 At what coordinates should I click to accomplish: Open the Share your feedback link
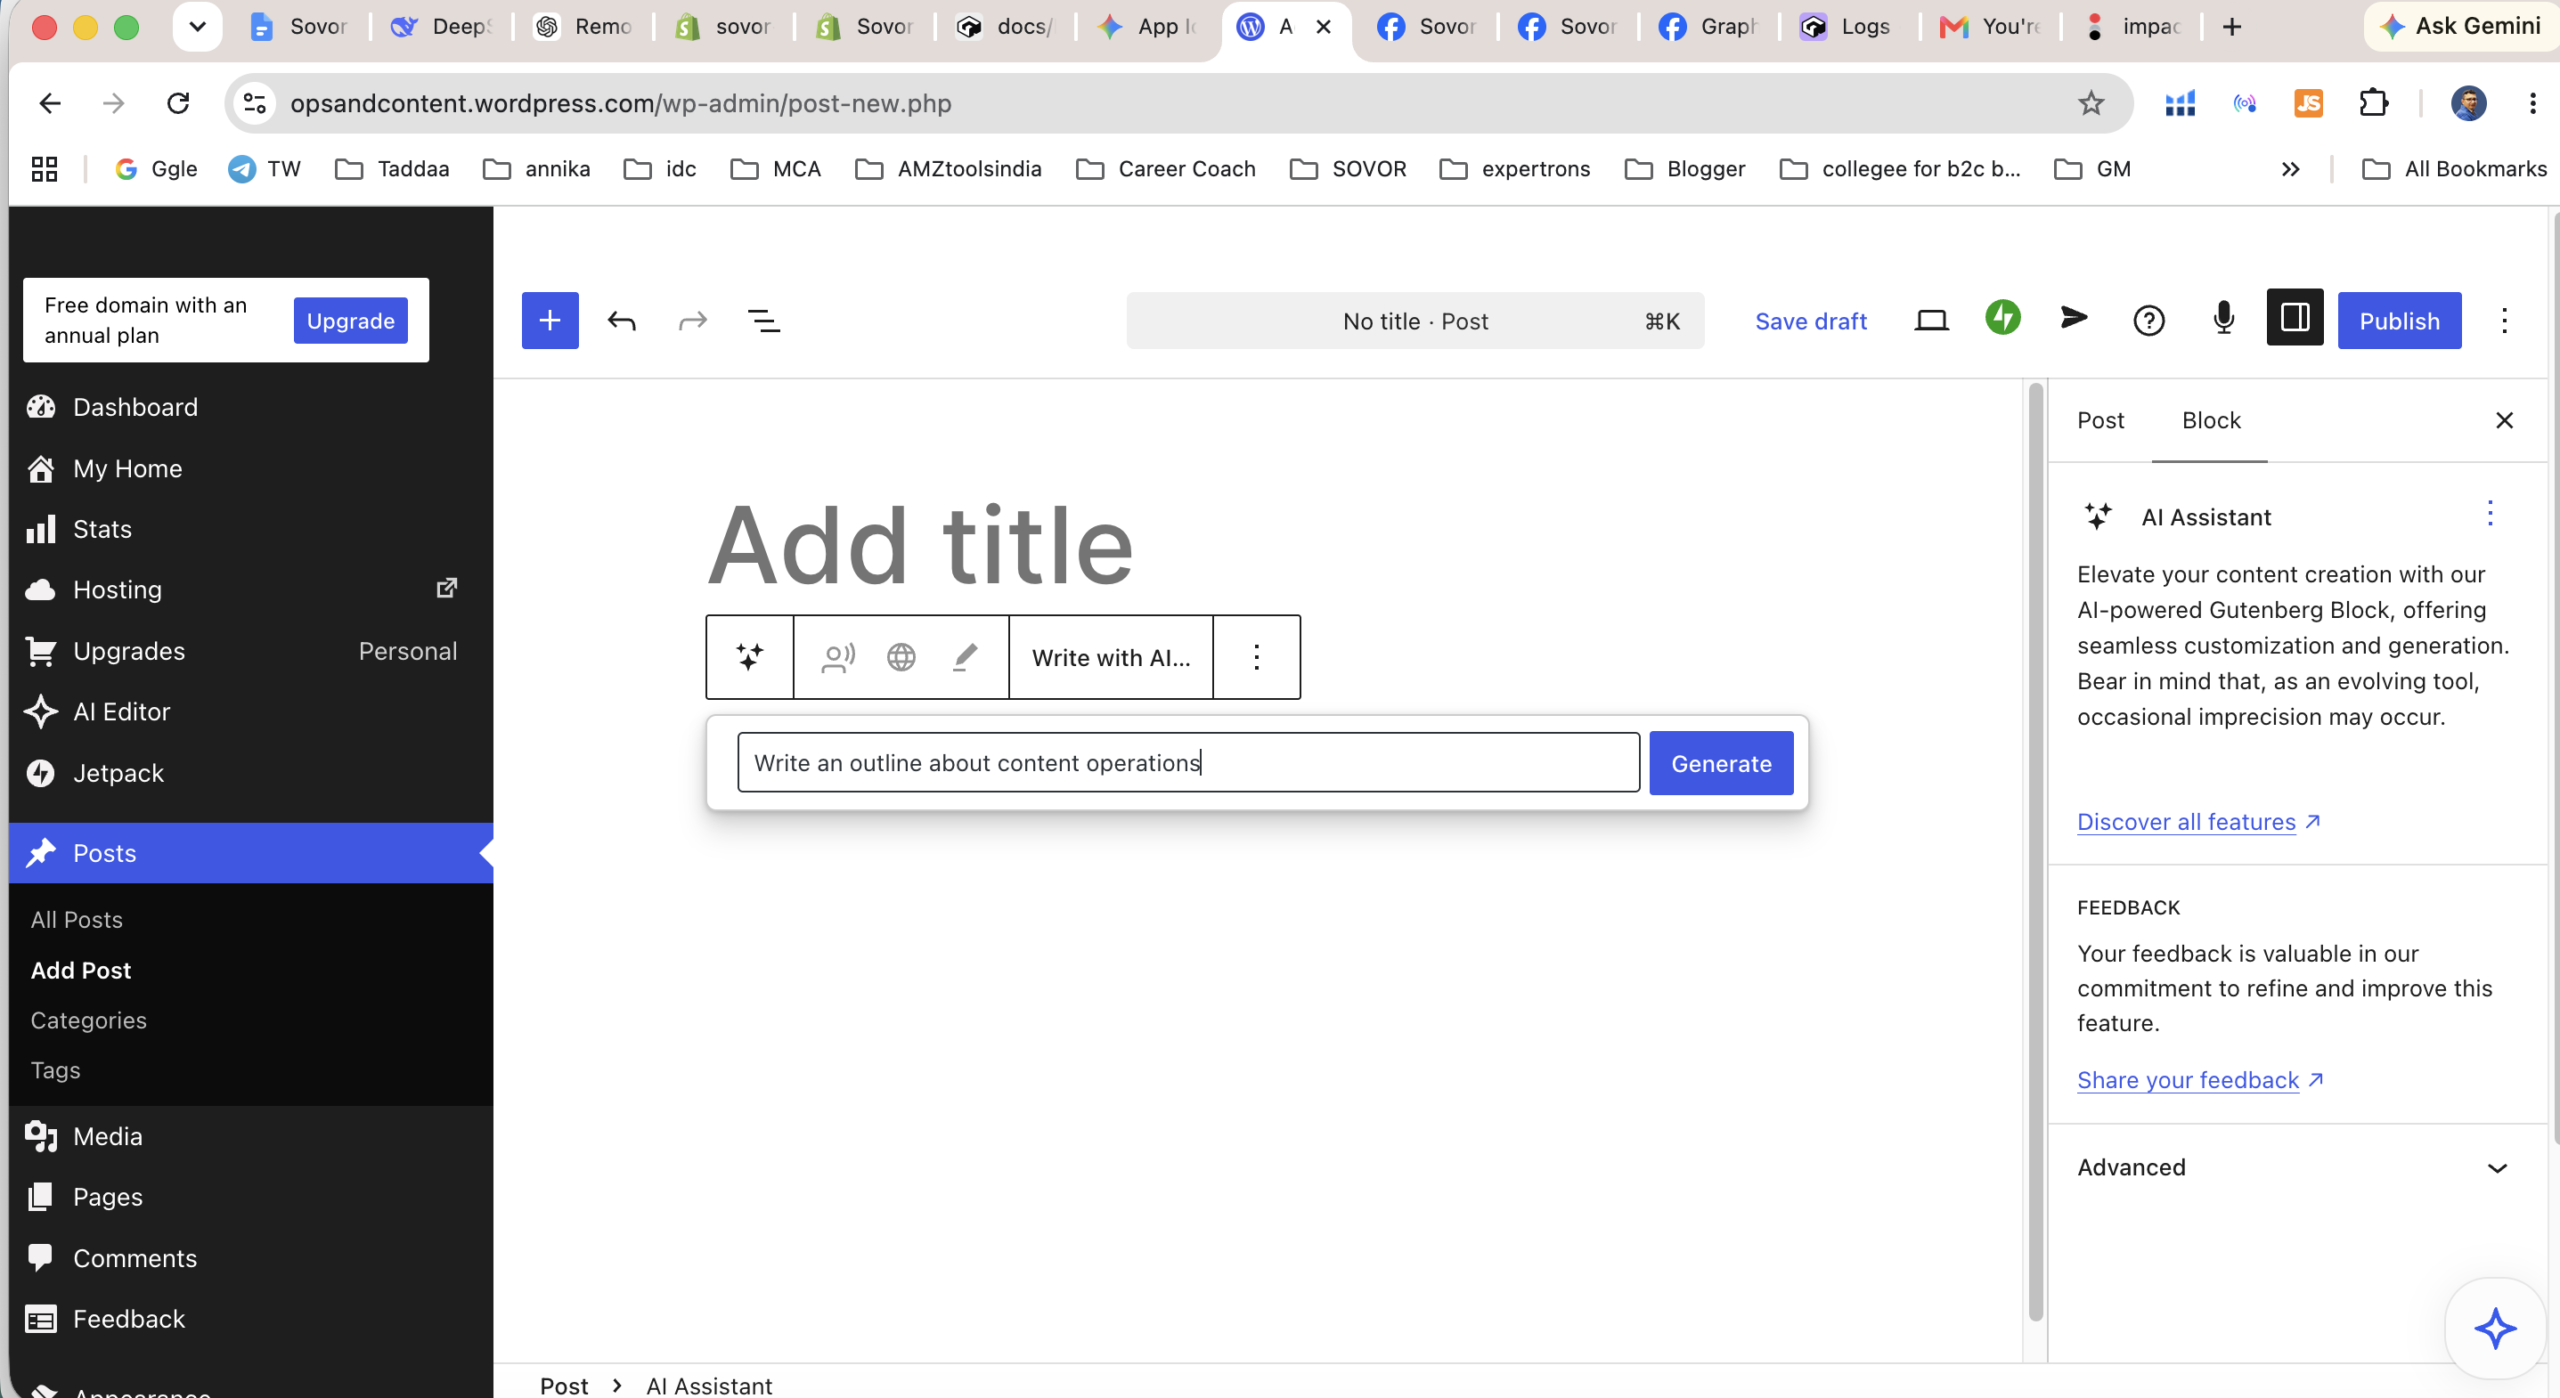pos(2199,1079)
